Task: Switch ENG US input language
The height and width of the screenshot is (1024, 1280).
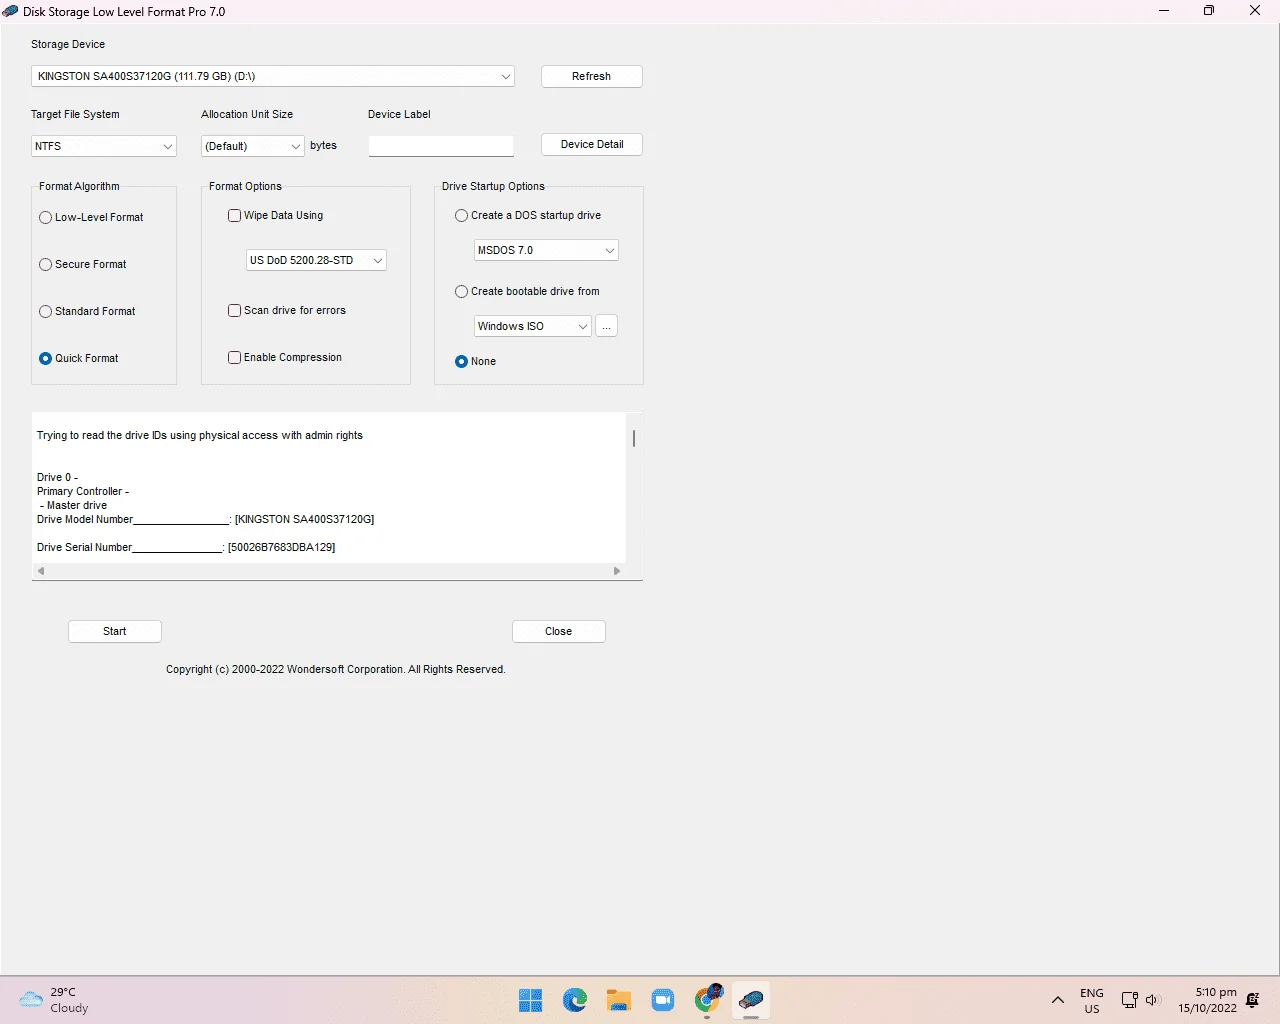Action: [x=1092, y=1000]
